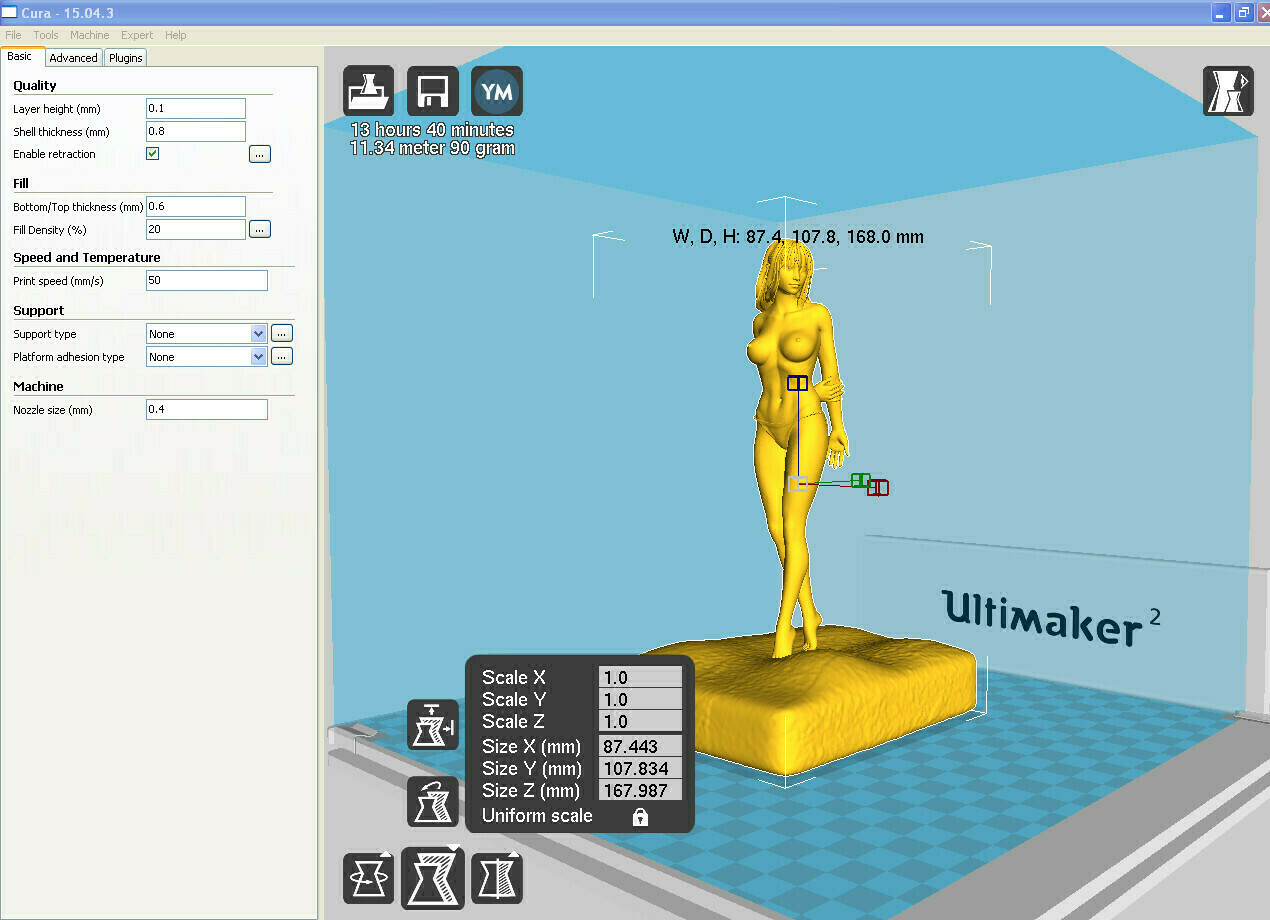Select the Rotate tool
The image size is (1270, 920).
tap(368, 878)
